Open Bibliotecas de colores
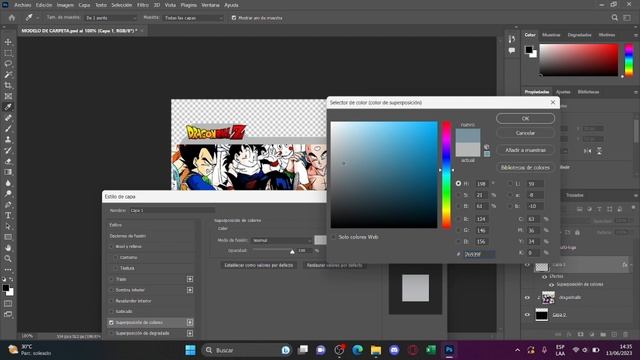Screen dimensions: 640x360 pyautogui.click(x=525, y=167)
